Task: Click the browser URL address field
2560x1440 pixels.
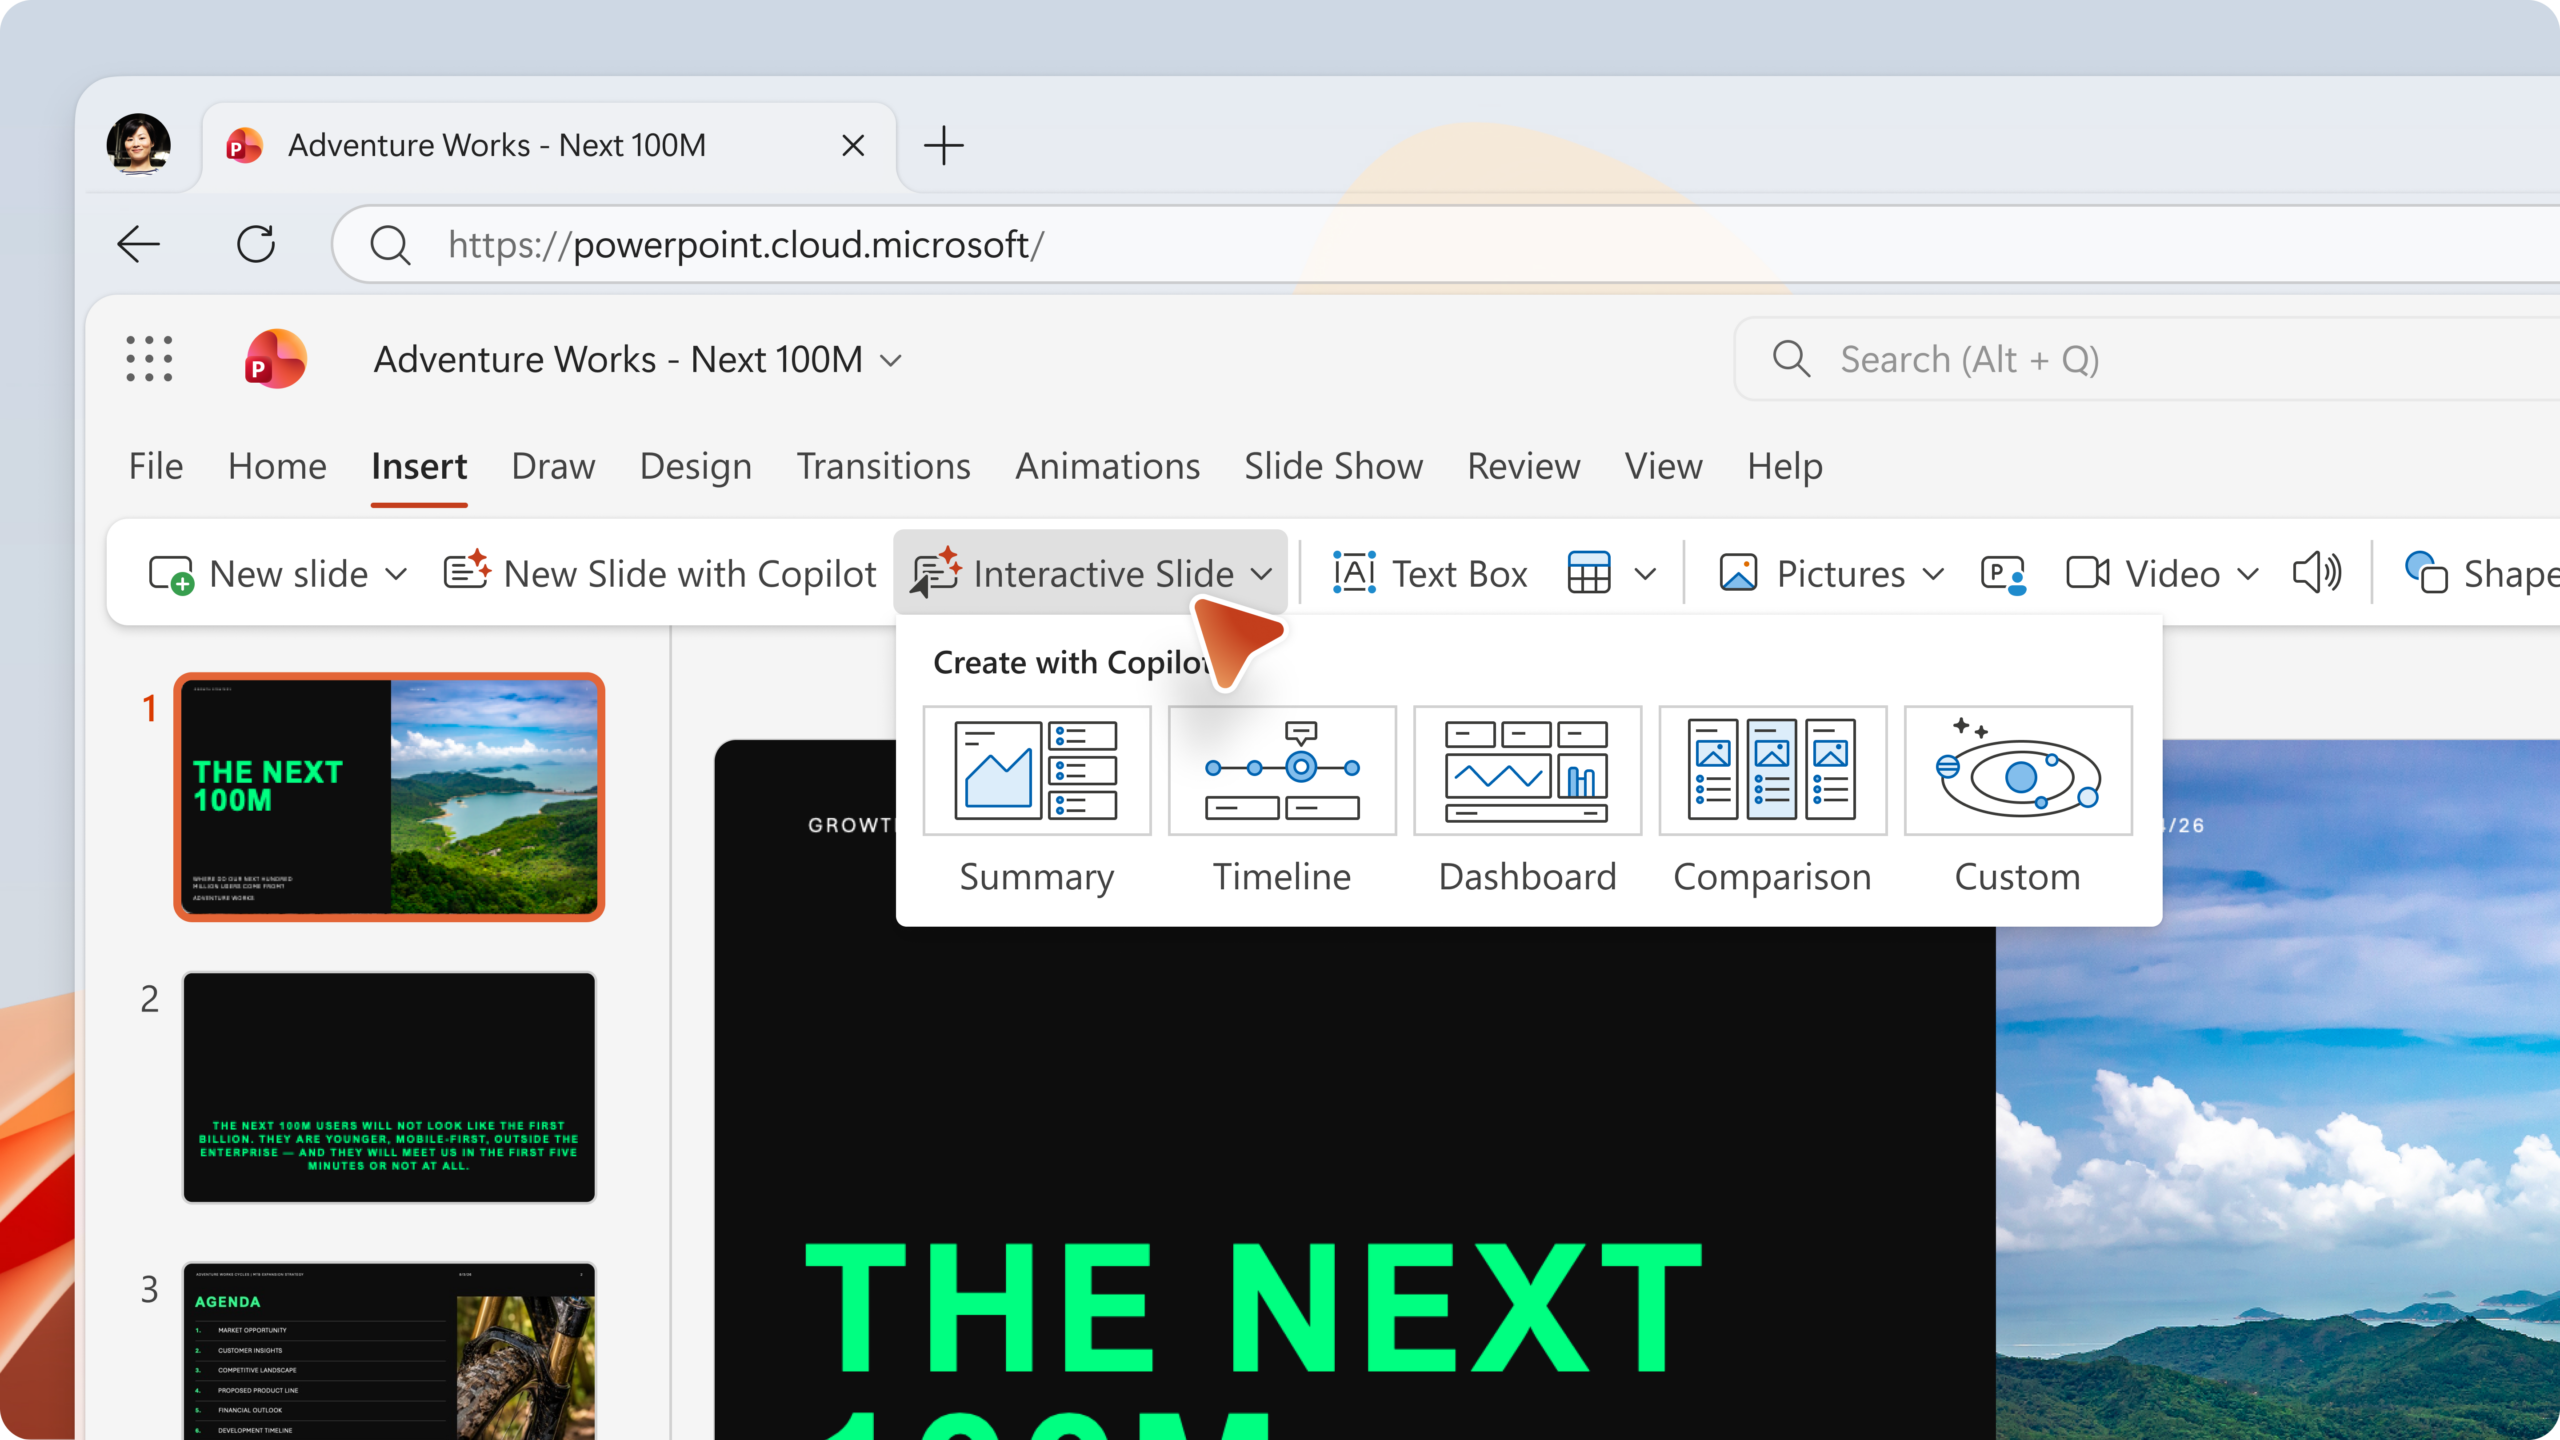Action: (x=1446, y=245)
